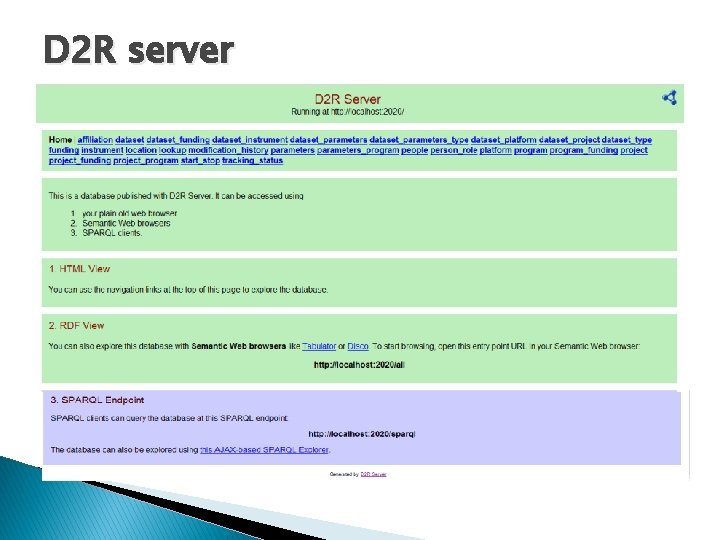
Task: Open the dataset_parameters link
Action: [x=328, y=140]
